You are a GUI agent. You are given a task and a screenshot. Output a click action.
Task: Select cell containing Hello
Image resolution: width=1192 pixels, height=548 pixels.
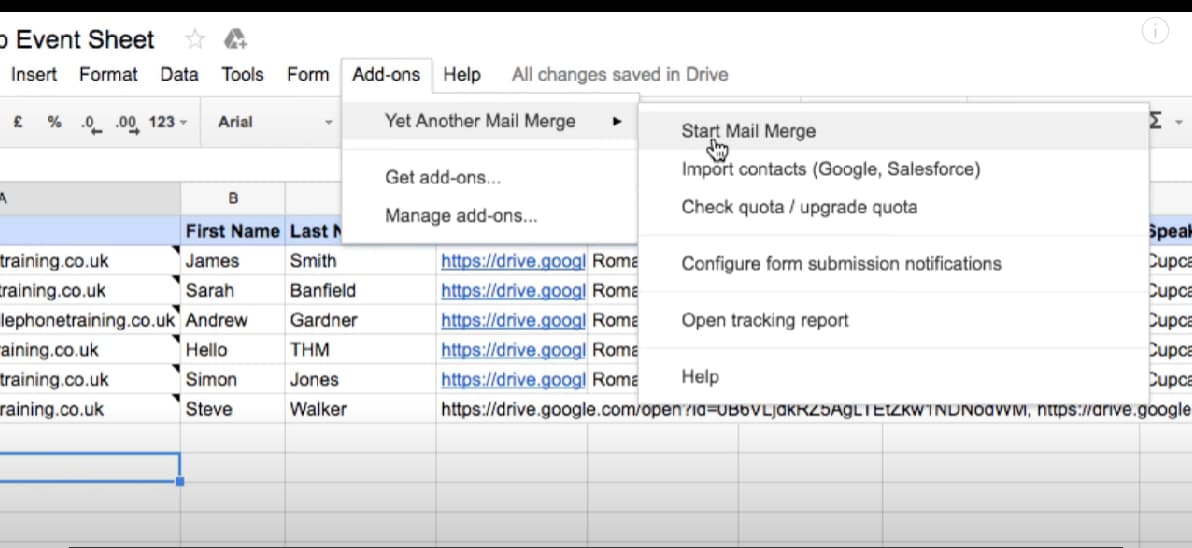(233, 350)
